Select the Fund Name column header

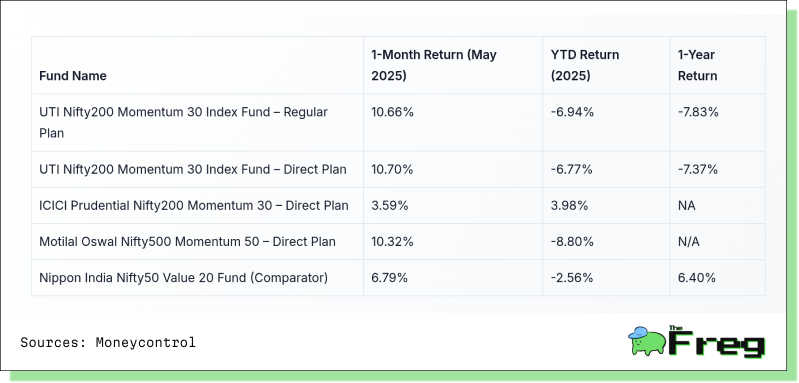[73, 76]
